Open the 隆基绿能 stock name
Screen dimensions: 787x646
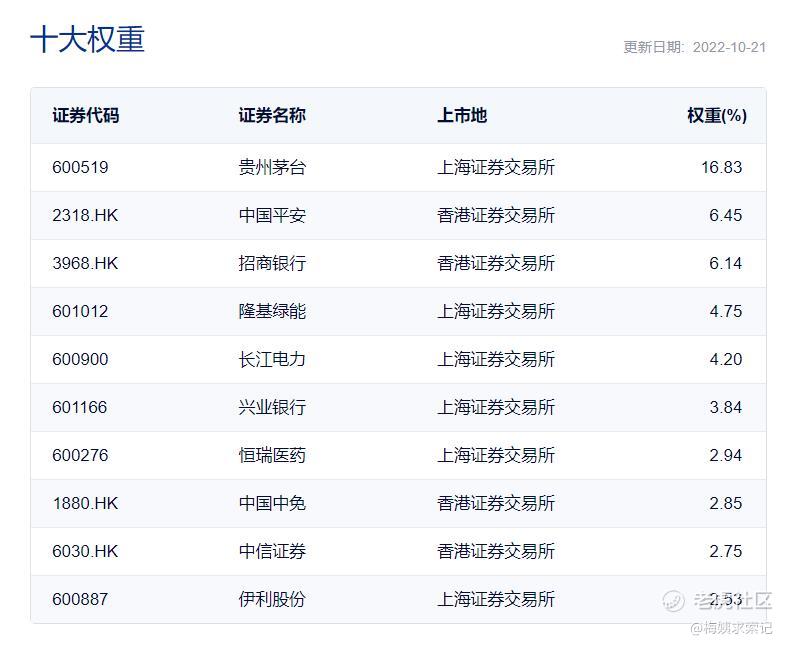tap(272, 311)
